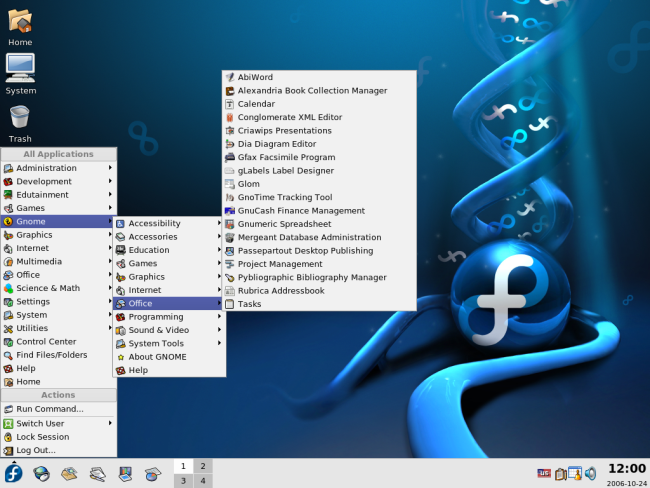Click the Mergeant Database Administration icon
This screenshot has width=650, height=488.
tap(230, 237)
